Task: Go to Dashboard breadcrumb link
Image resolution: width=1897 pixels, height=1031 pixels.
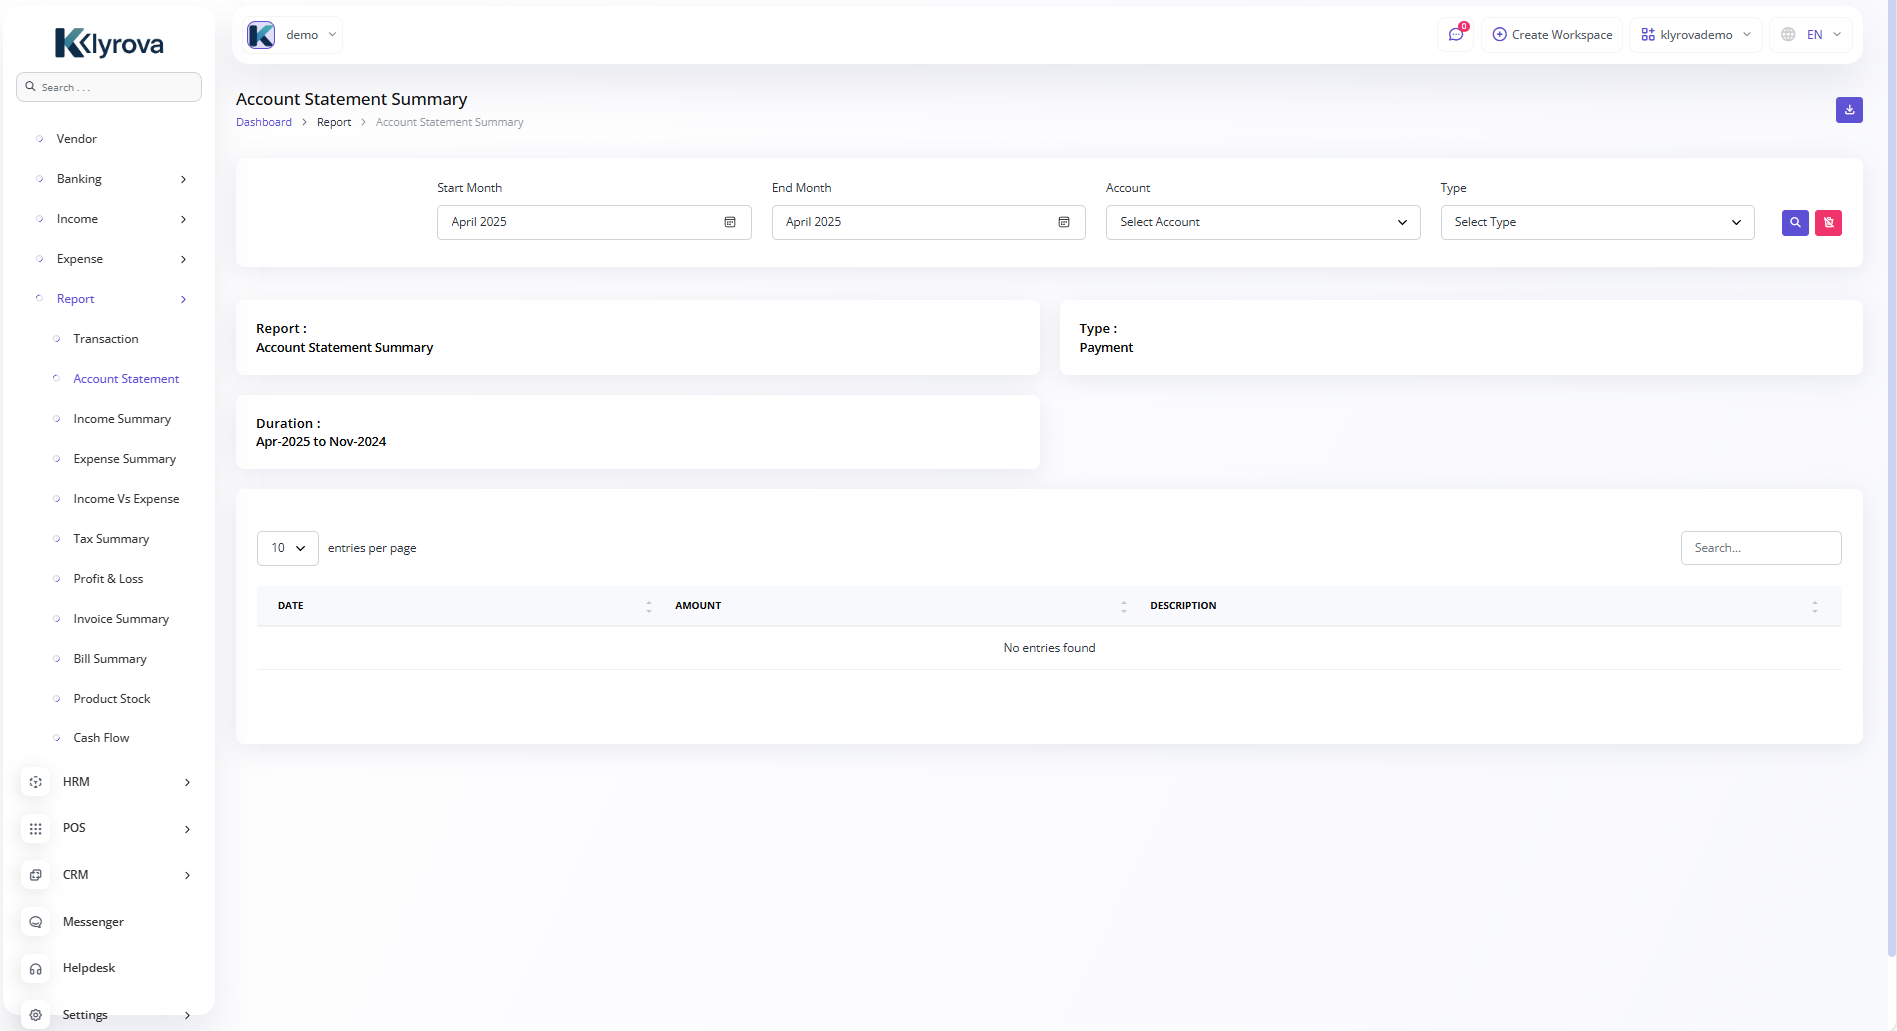Action: point(264,122)
